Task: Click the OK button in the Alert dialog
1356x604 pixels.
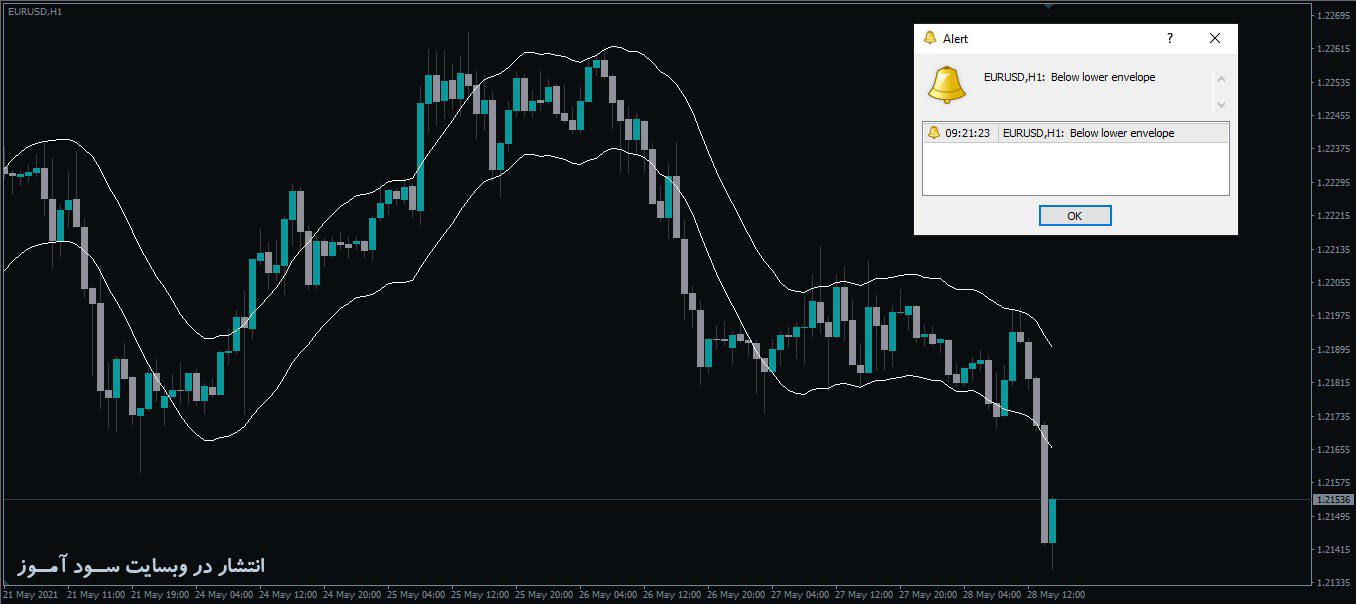Action: point(1075,216)
